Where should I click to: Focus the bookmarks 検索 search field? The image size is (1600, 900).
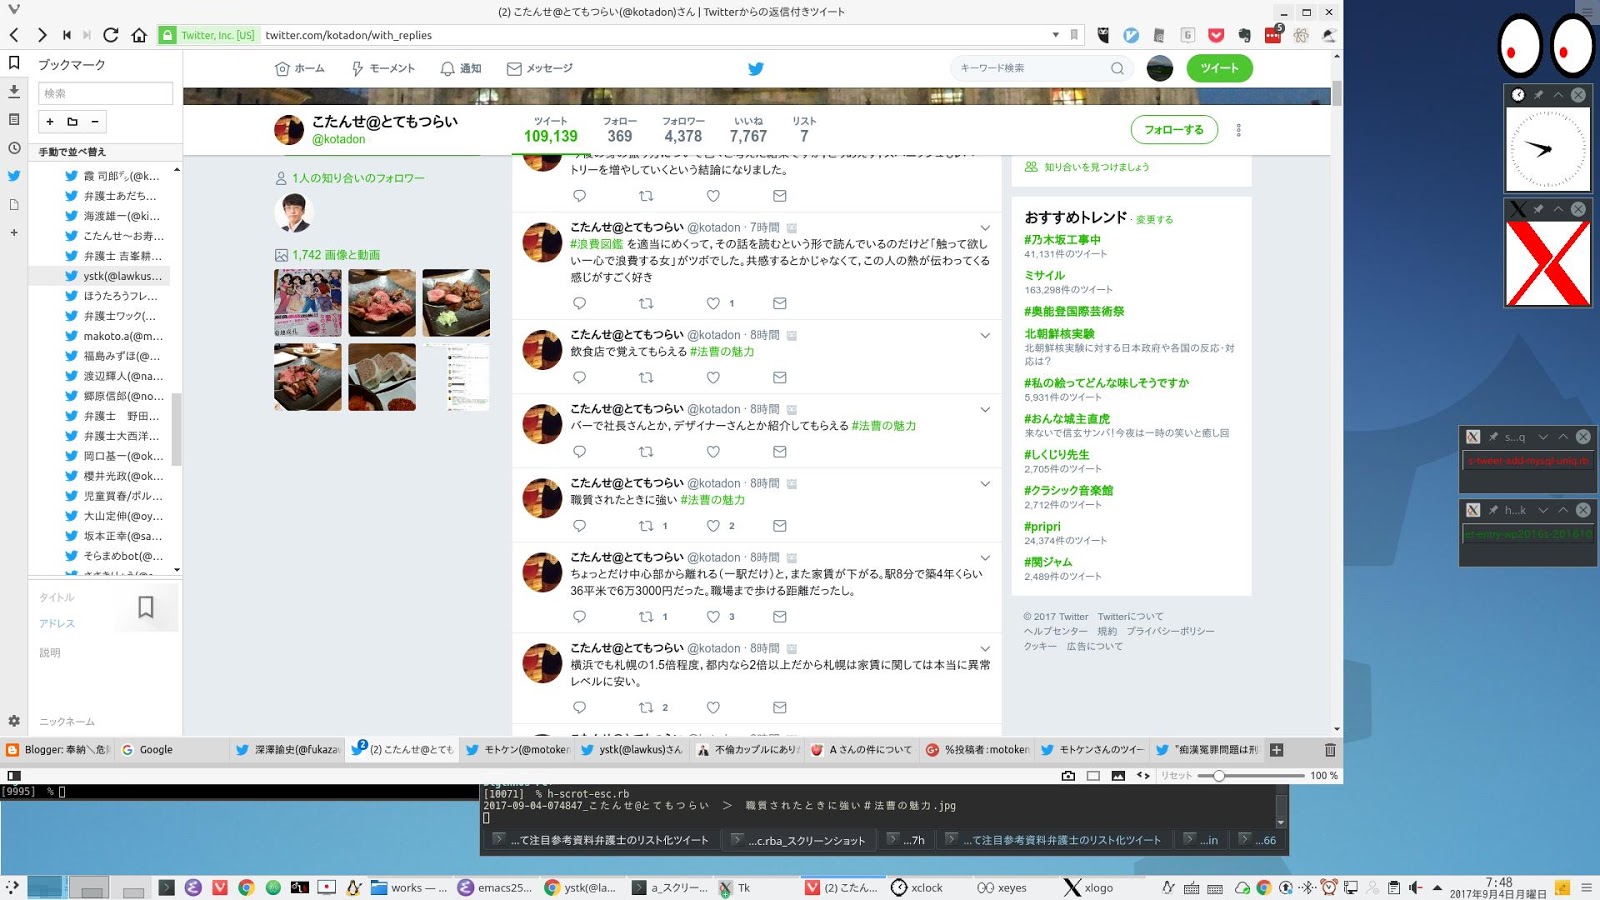click(x=105, y=93)
